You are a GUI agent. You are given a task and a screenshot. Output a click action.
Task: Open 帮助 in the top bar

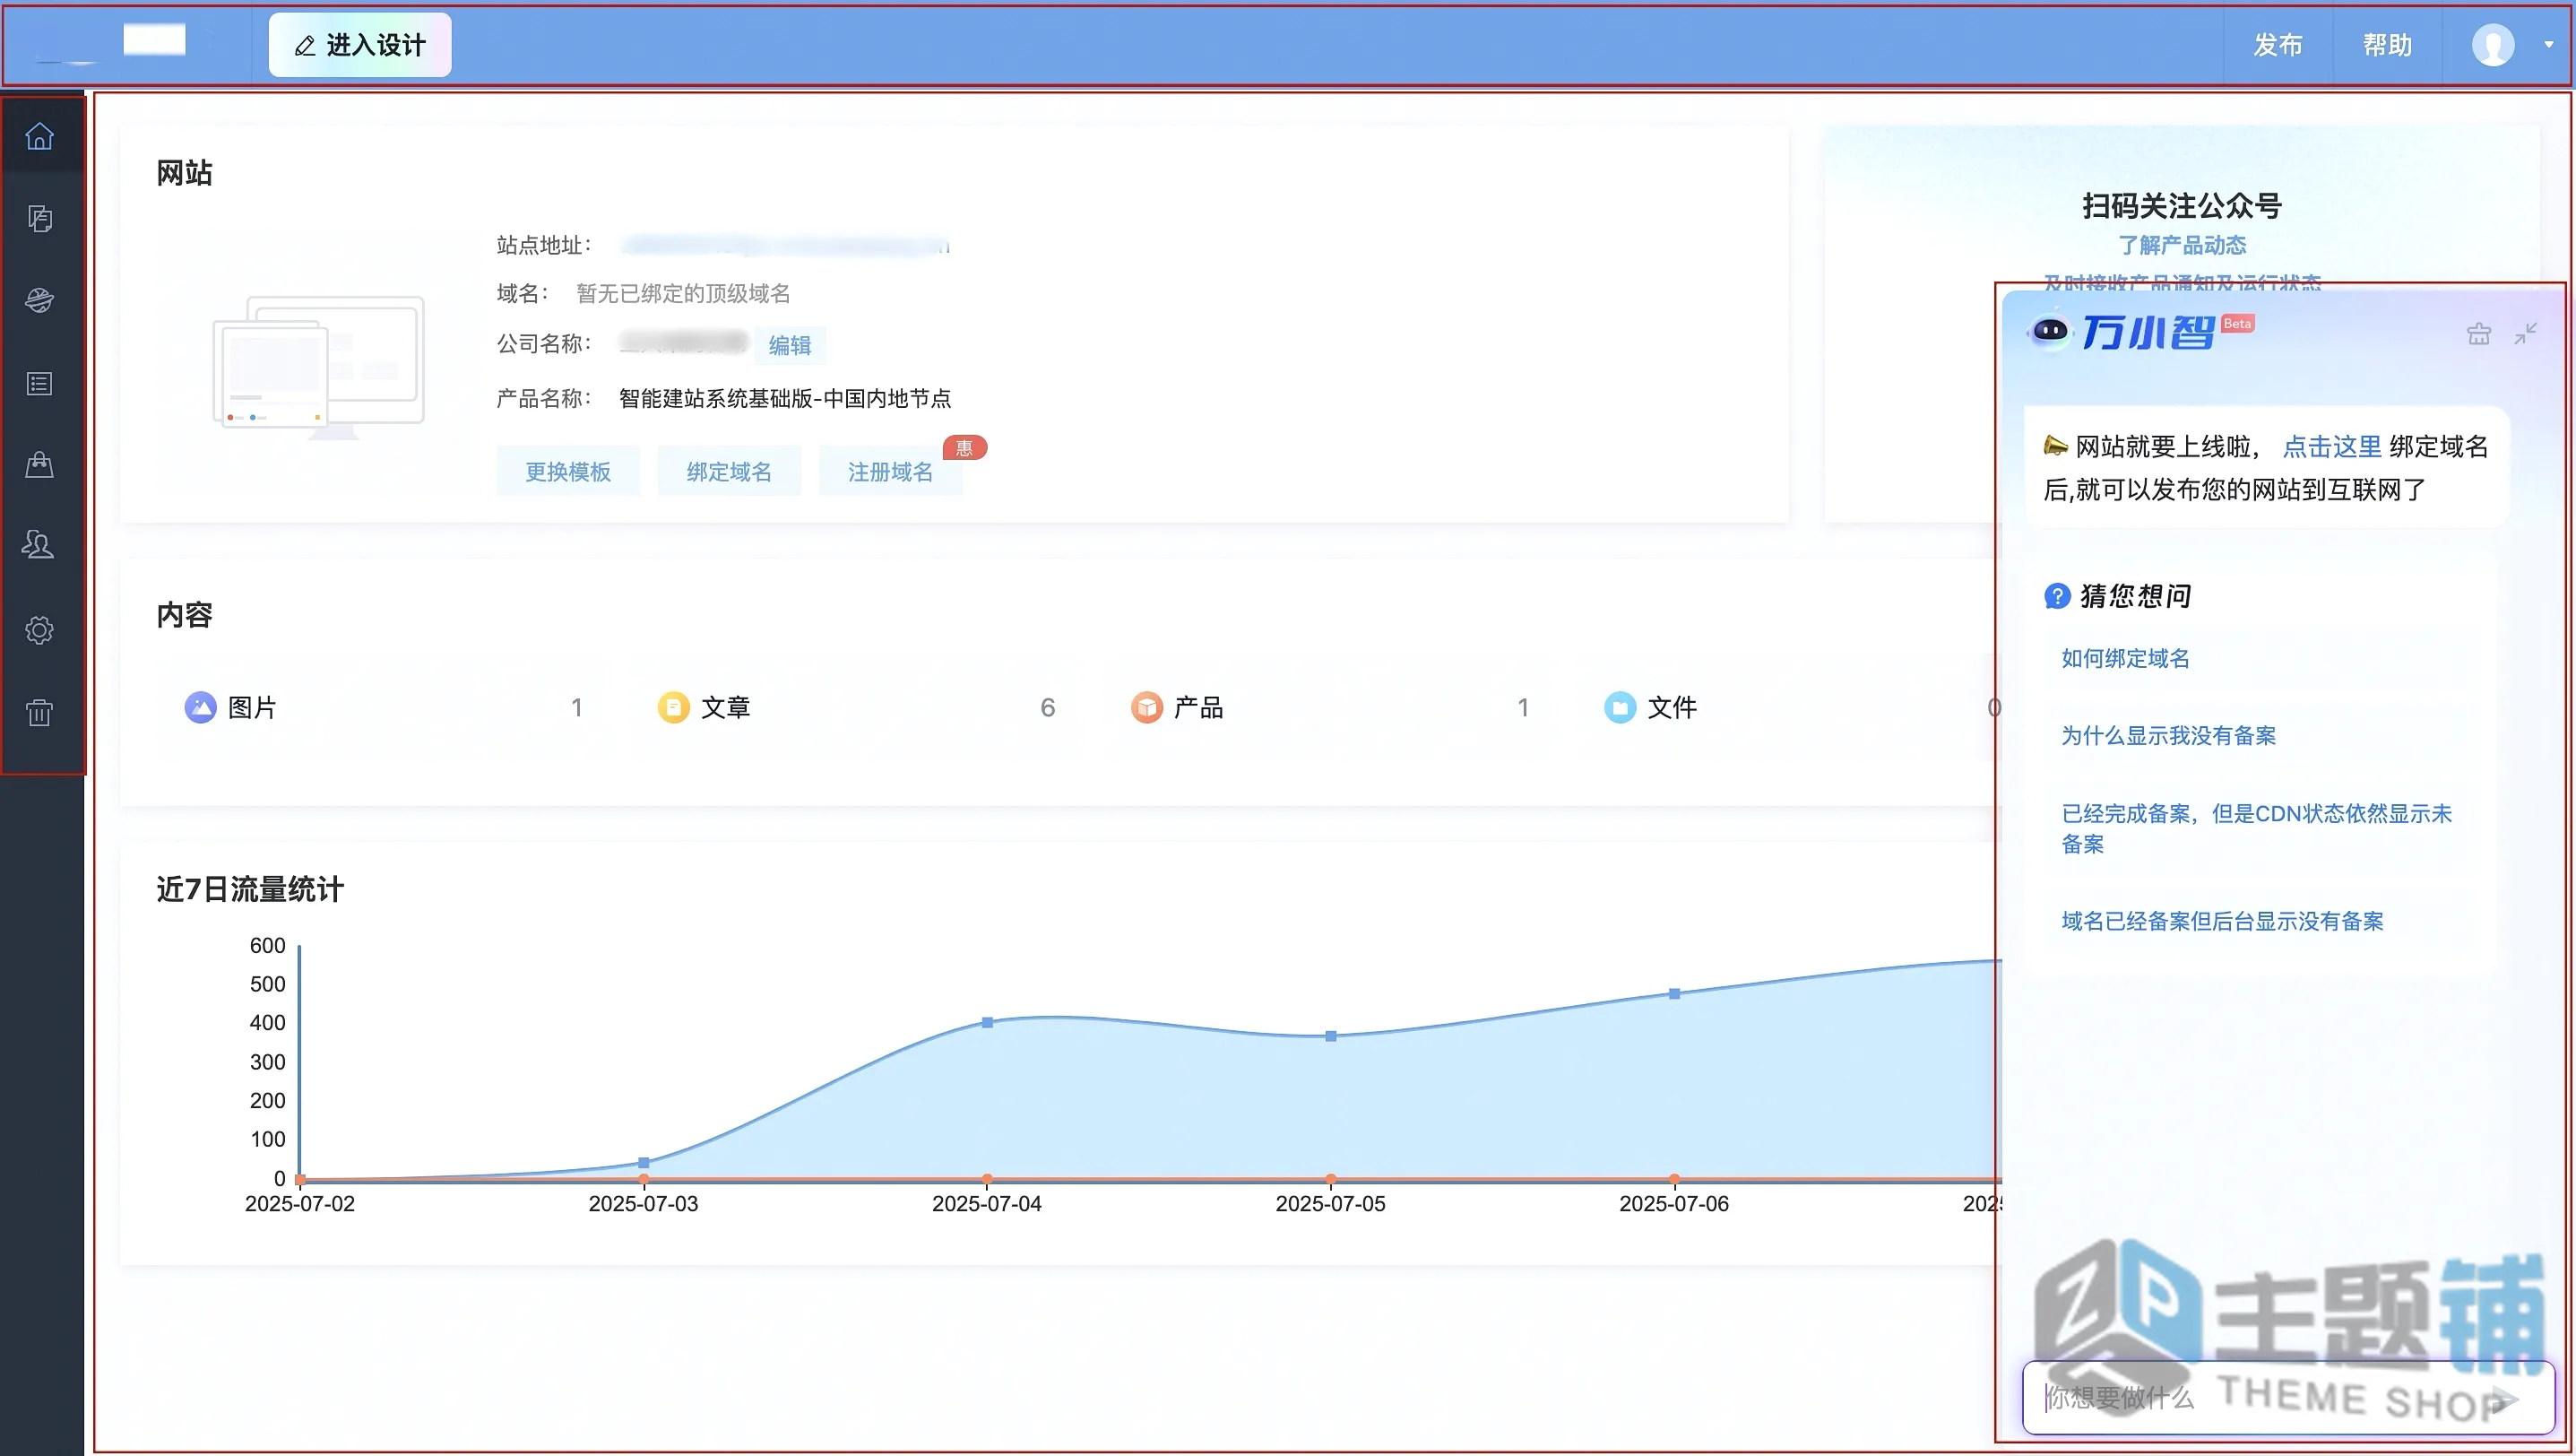pos(2387,45)
